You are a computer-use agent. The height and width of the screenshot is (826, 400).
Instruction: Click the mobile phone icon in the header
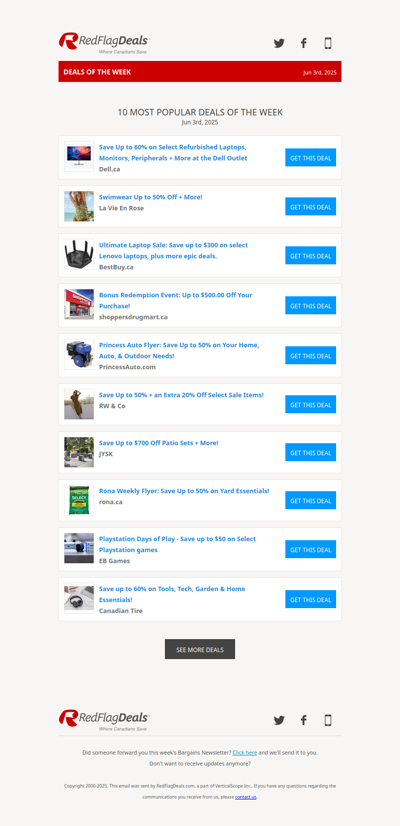point(328,43)
